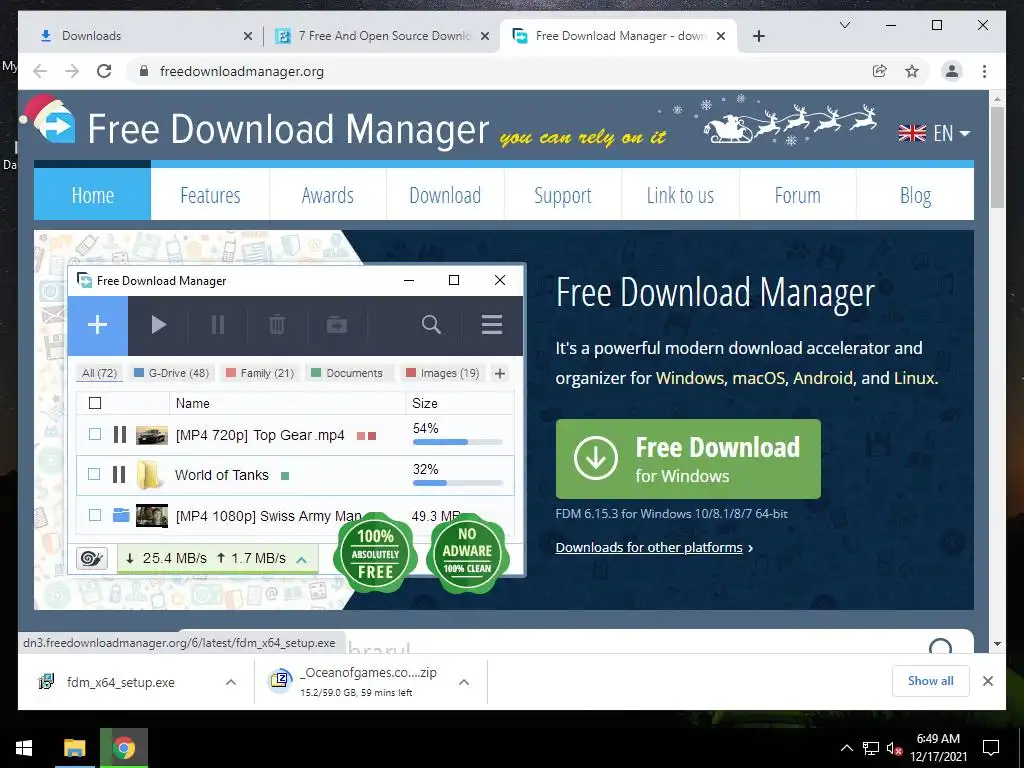Click the browser forward arrow

(72, 71)
